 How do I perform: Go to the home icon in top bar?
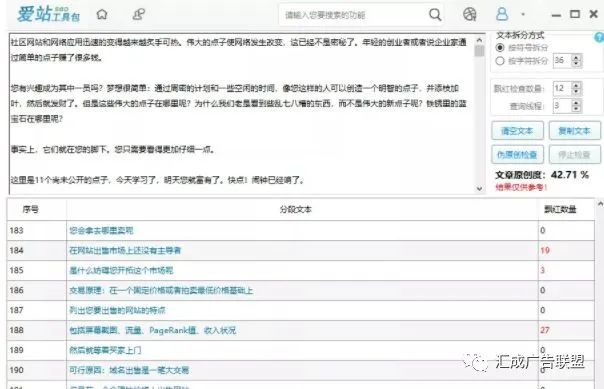click(x=102, y=15)
